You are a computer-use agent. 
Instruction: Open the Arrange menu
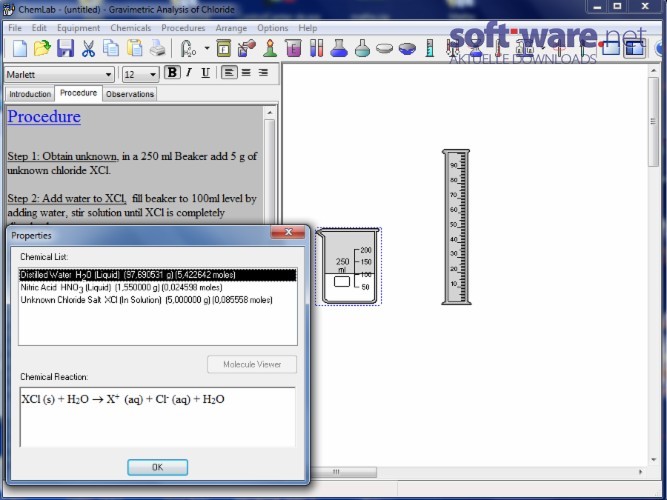click(x=231, y=28)
